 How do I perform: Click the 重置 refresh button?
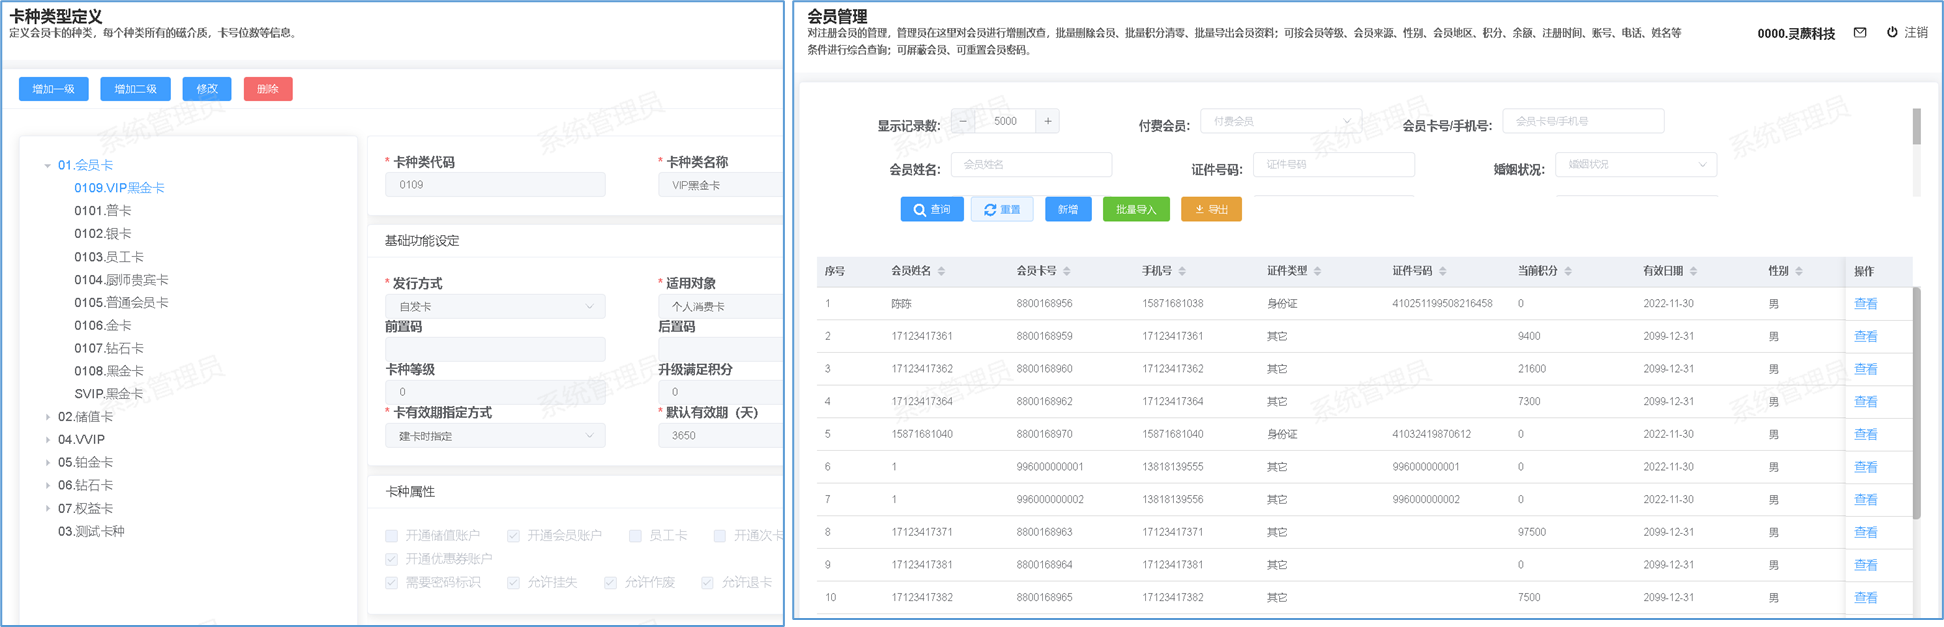pyautogui.click(x=1001, y=209)
